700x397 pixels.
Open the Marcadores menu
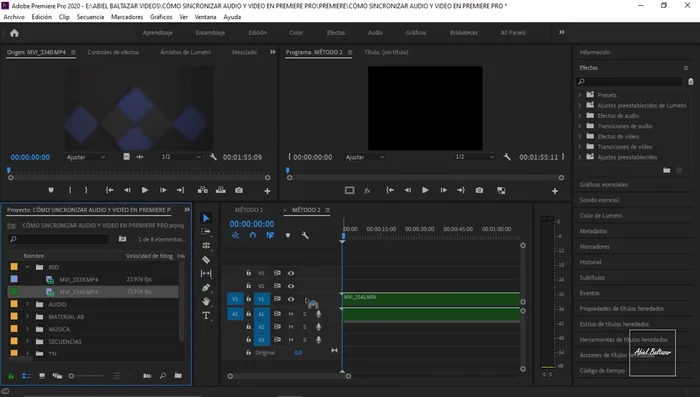(x=127, y=17)
